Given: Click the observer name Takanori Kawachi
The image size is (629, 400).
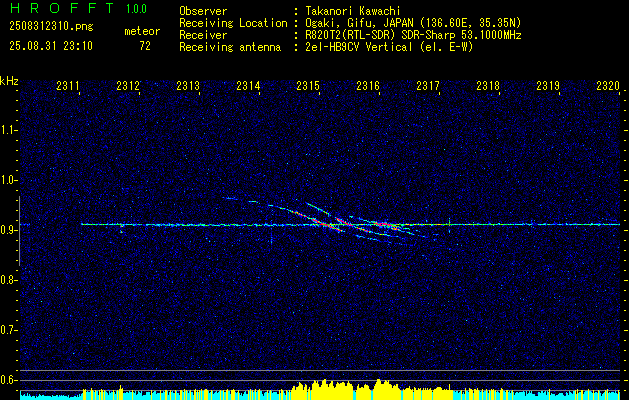Looking at the screenshot, I should click(353, 11).
